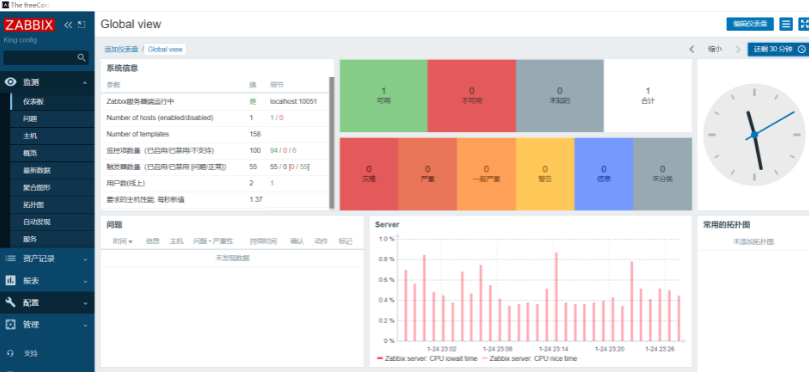Click the magnifier search icon

[82, 58]
